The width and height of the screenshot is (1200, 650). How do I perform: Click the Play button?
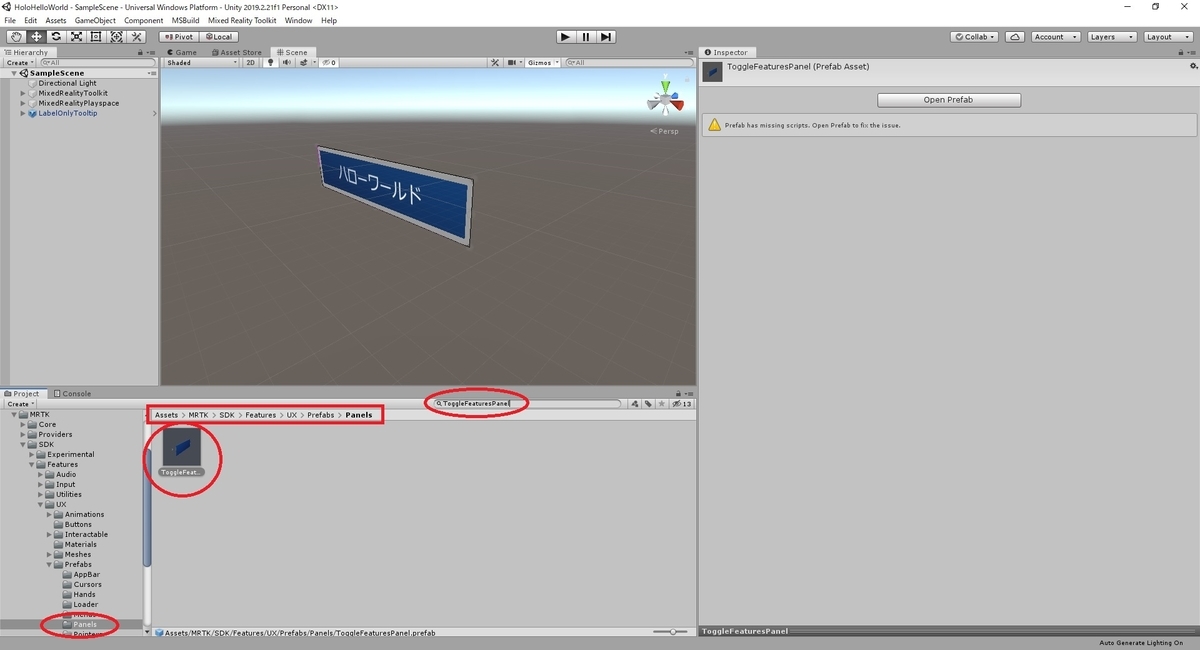pos(565,37)
